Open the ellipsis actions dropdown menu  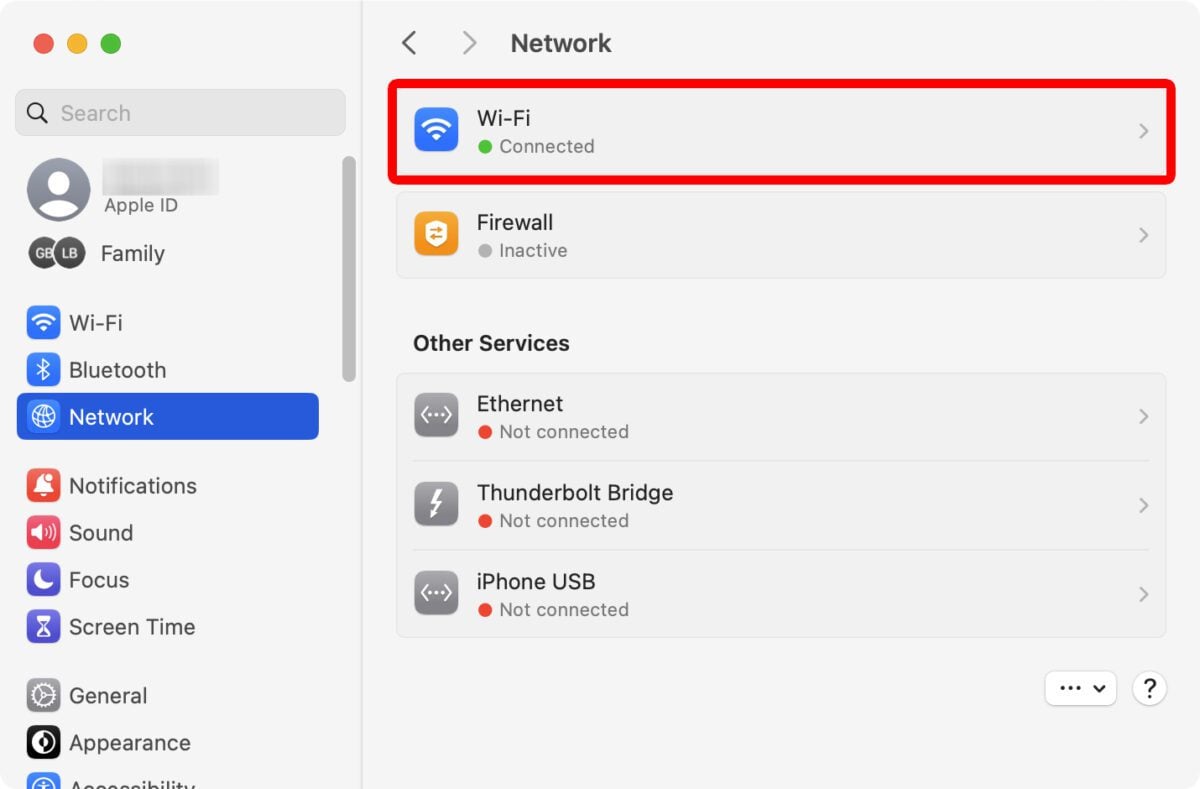click(1080, 688)
